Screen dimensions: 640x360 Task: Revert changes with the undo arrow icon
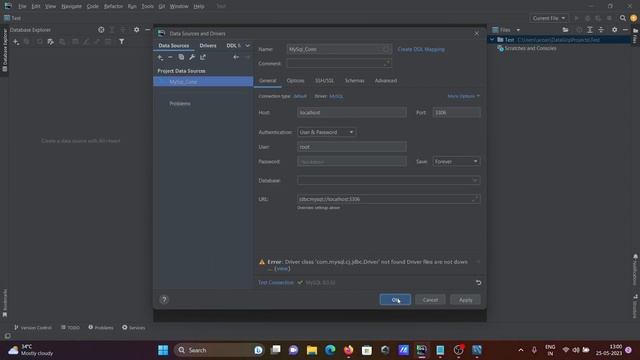click(478, 282)
